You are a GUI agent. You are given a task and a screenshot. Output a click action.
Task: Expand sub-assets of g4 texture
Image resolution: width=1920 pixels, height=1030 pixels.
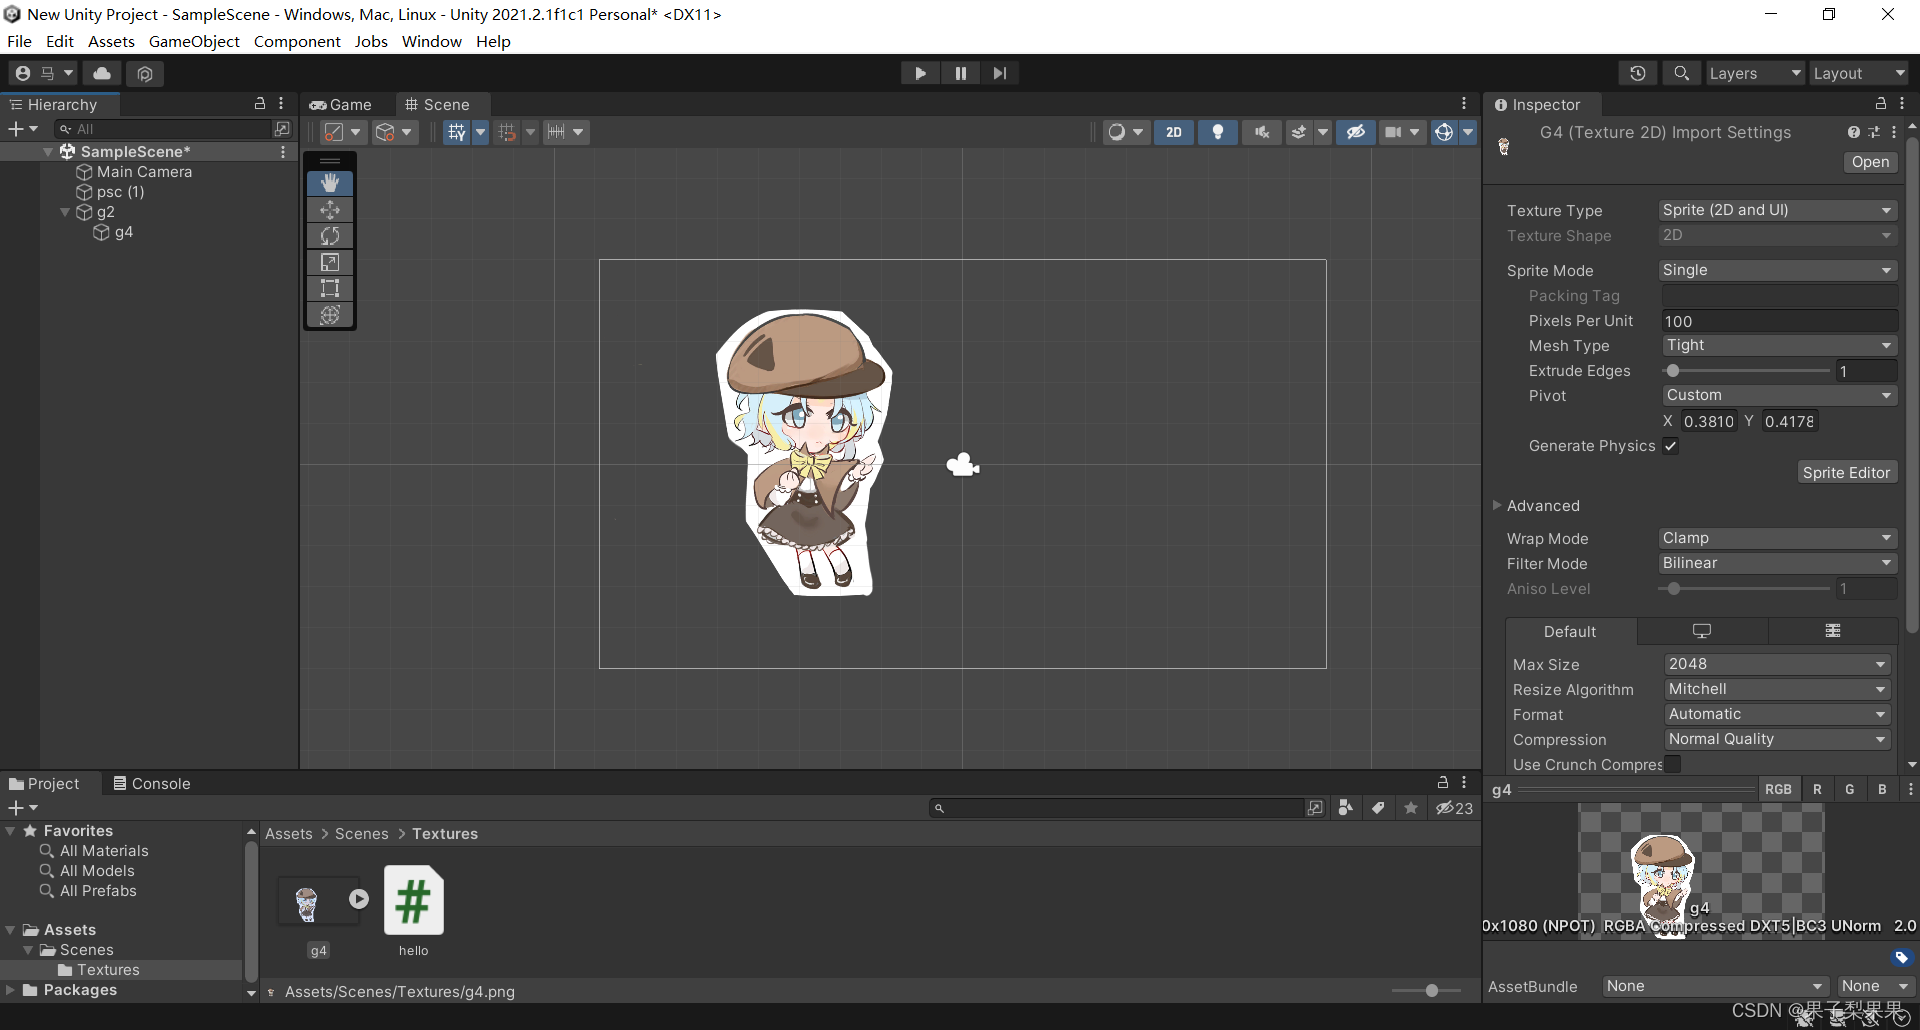tap(359, 899)
